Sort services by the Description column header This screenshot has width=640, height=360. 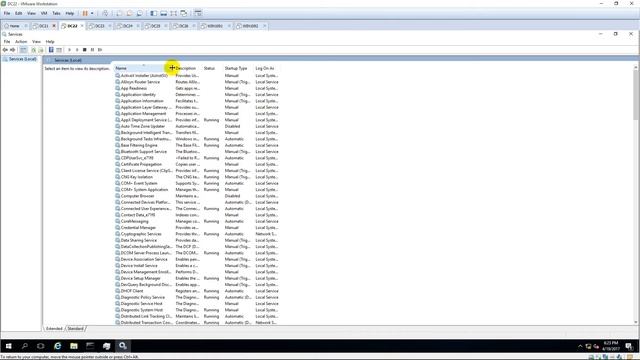click(187, 68)
